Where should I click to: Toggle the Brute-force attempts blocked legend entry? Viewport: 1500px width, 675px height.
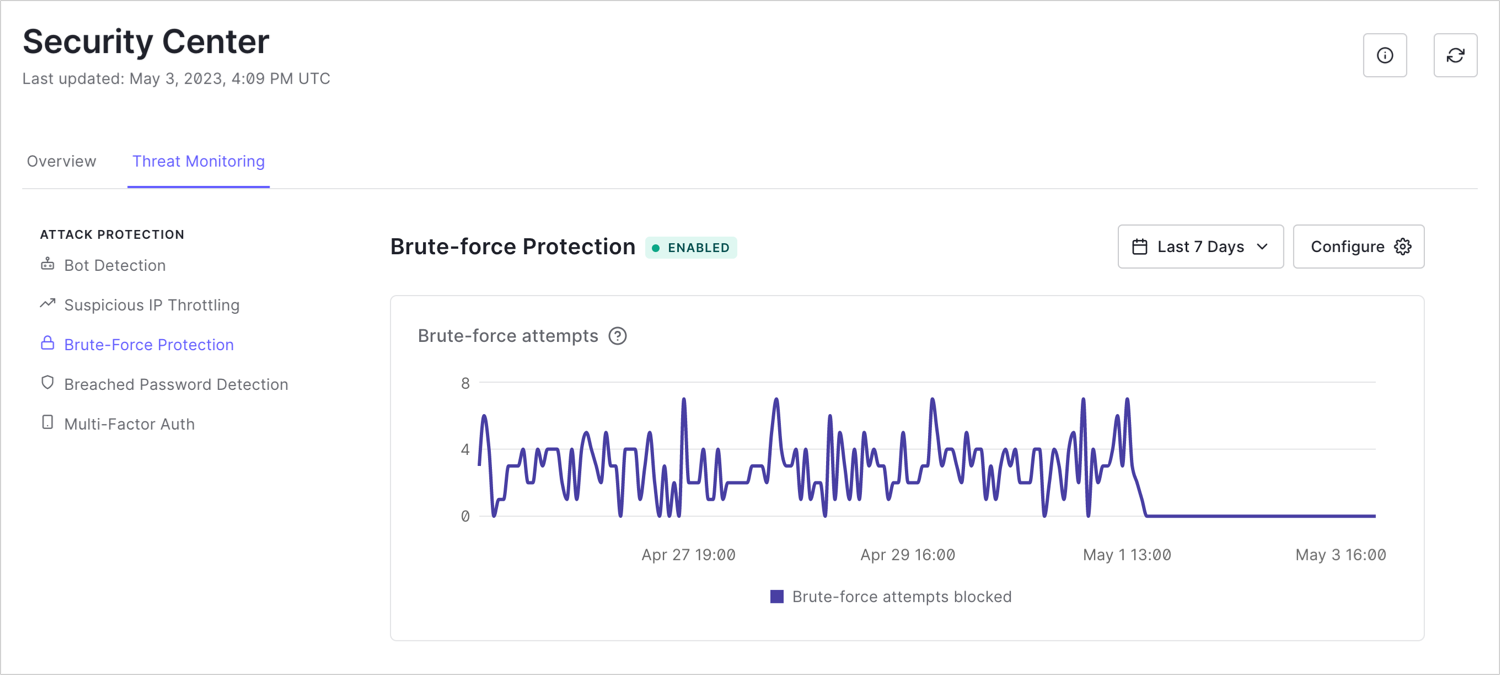pyautogui.click(x=889, y=596)
